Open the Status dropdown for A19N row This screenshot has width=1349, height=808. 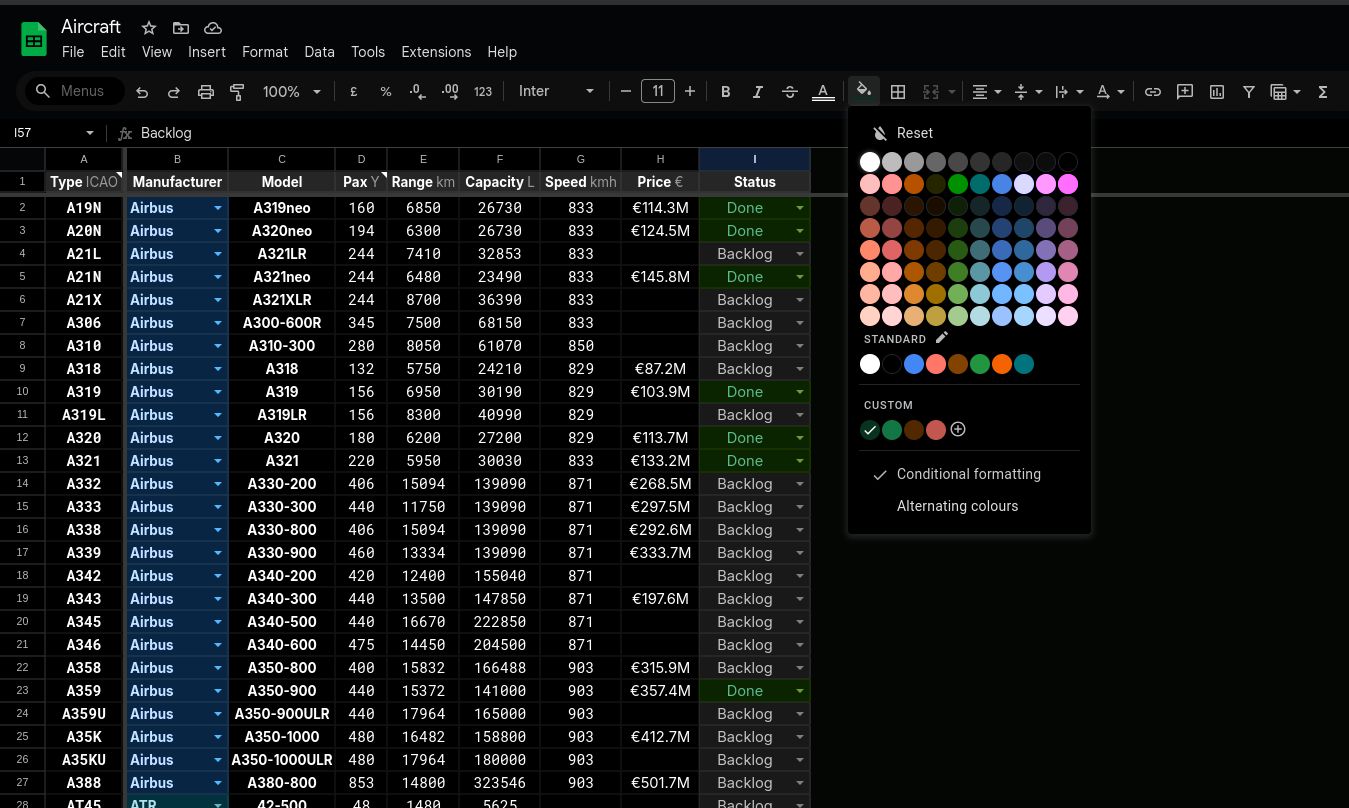[x=800, y=208]
